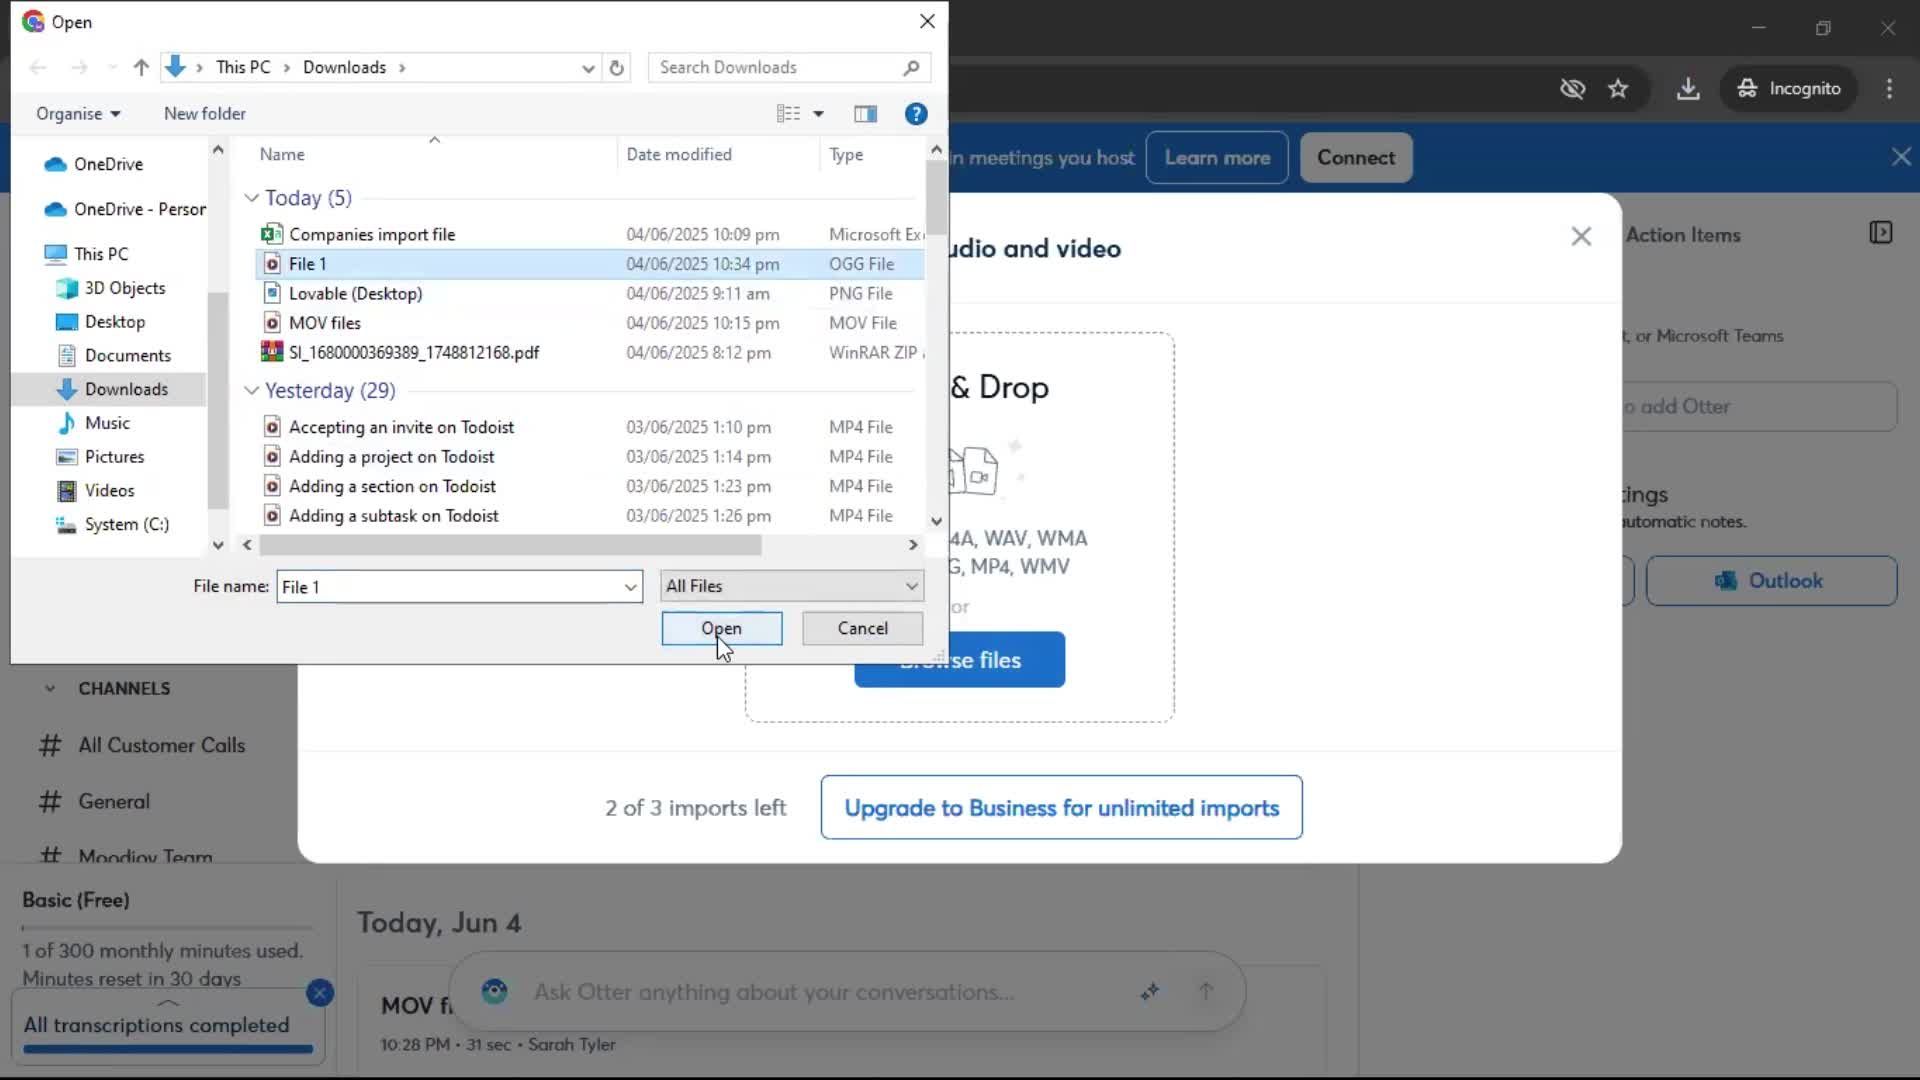This screenshot has width=1920, height=1080.
Task: Open the Organise dropdown menu
Action: click(78, 114)
